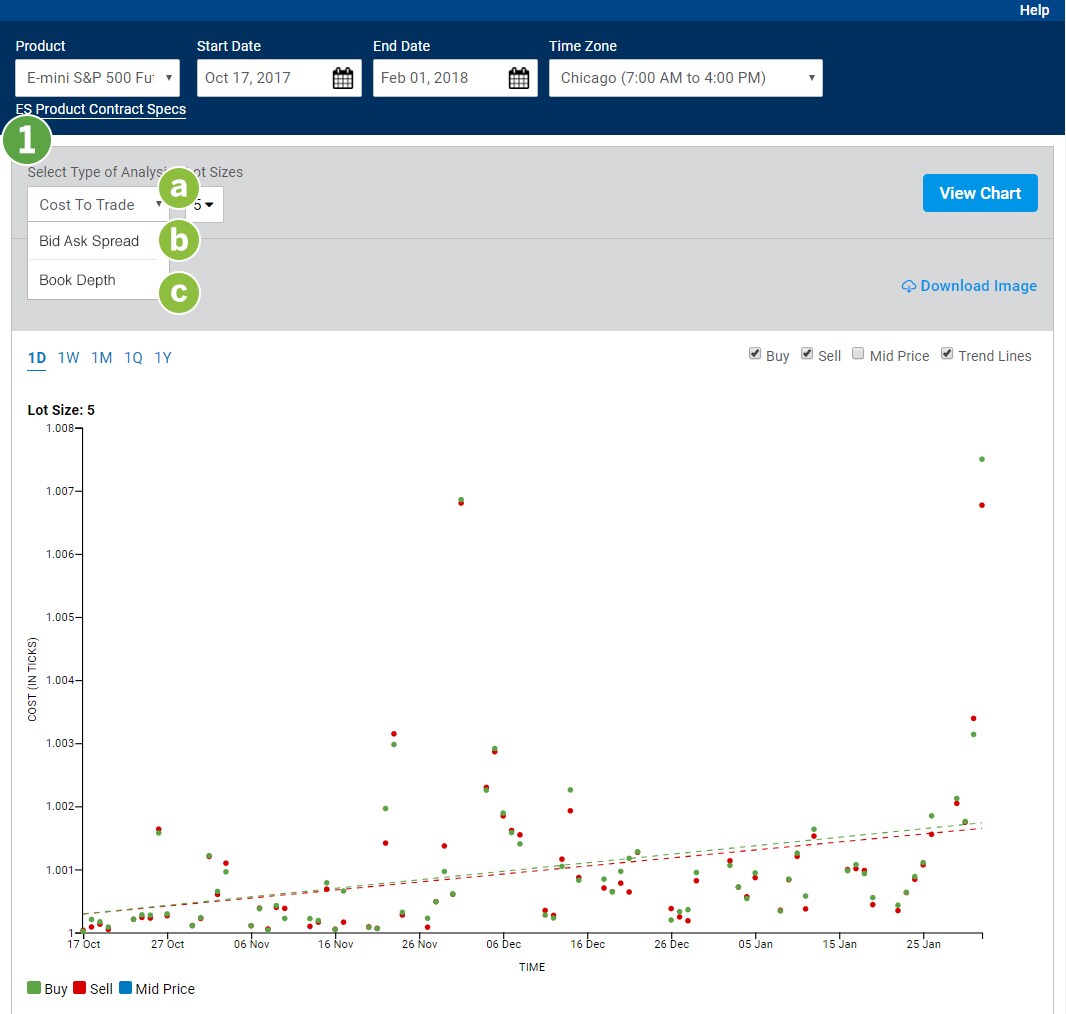1066x1014 pixels.
Task: Click the green 'c' annotation badge
Action: (179, 293)
